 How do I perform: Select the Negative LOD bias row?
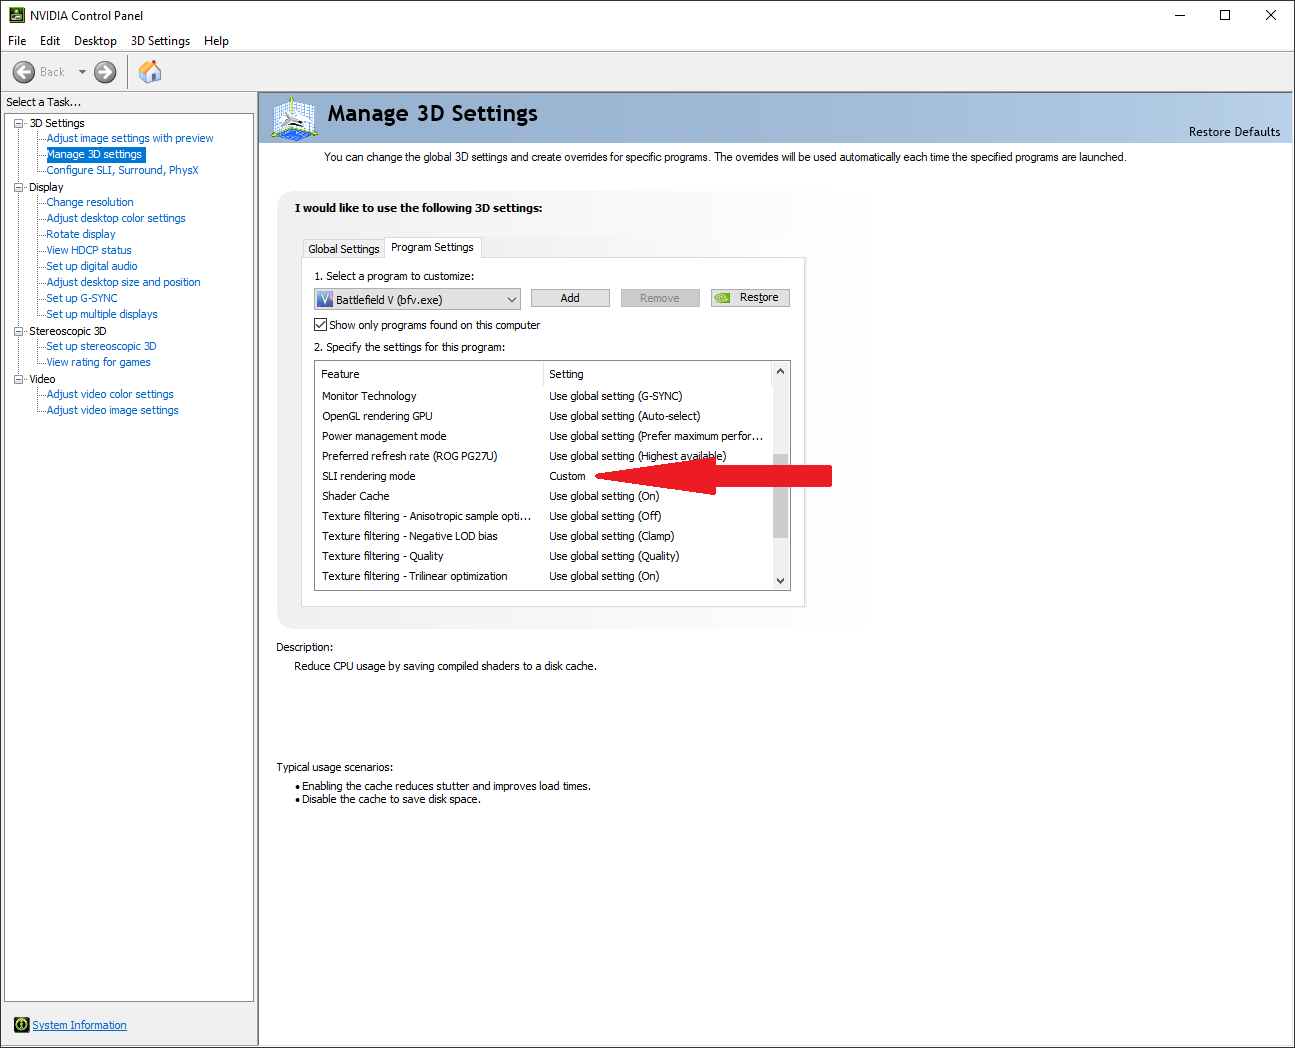coord(543,536)
